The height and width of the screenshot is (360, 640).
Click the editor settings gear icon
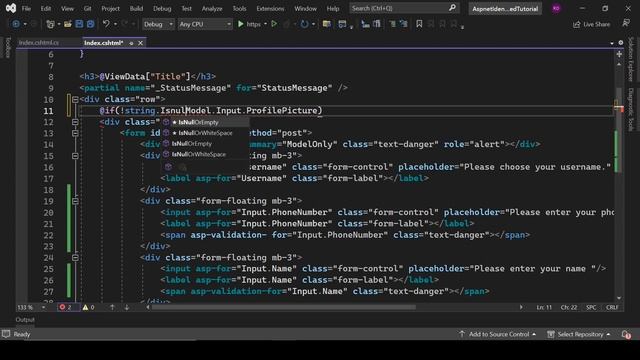[620, 42]
